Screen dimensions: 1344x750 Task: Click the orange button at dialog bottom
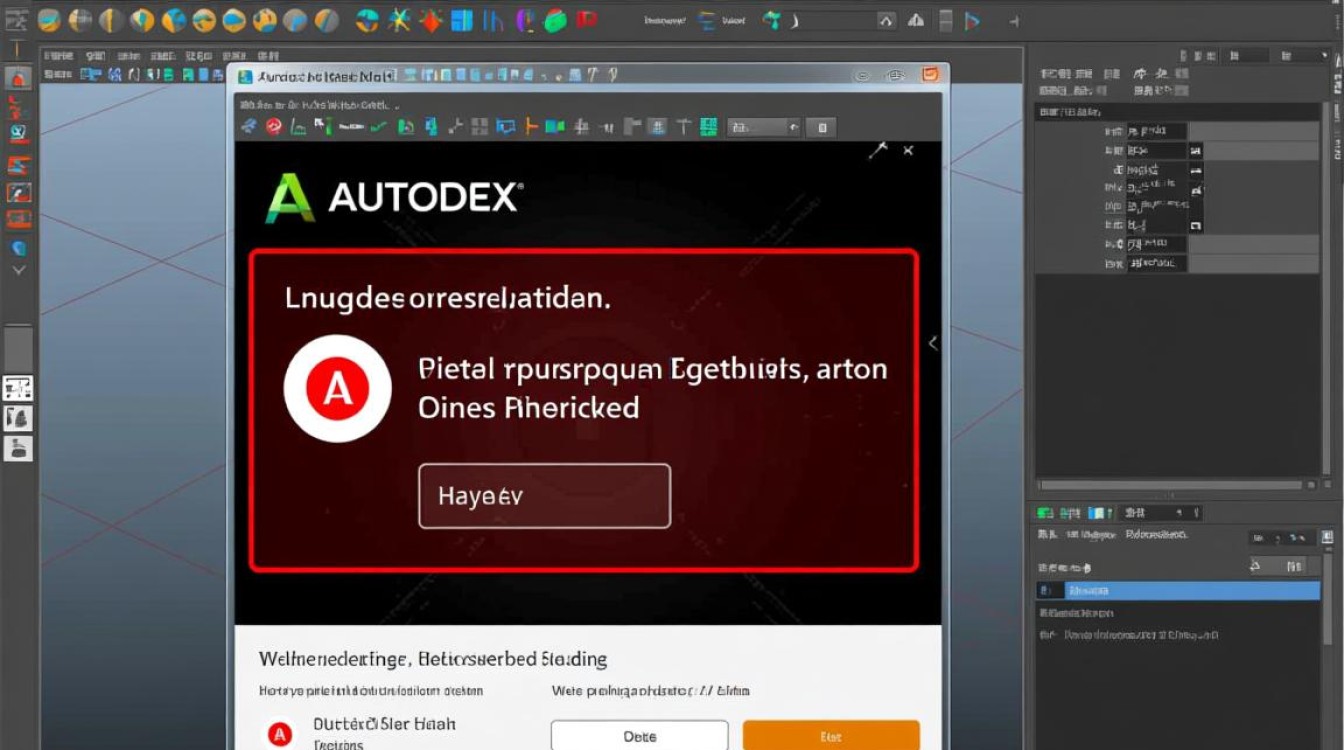pyautogui.click(x=831, y=736)
